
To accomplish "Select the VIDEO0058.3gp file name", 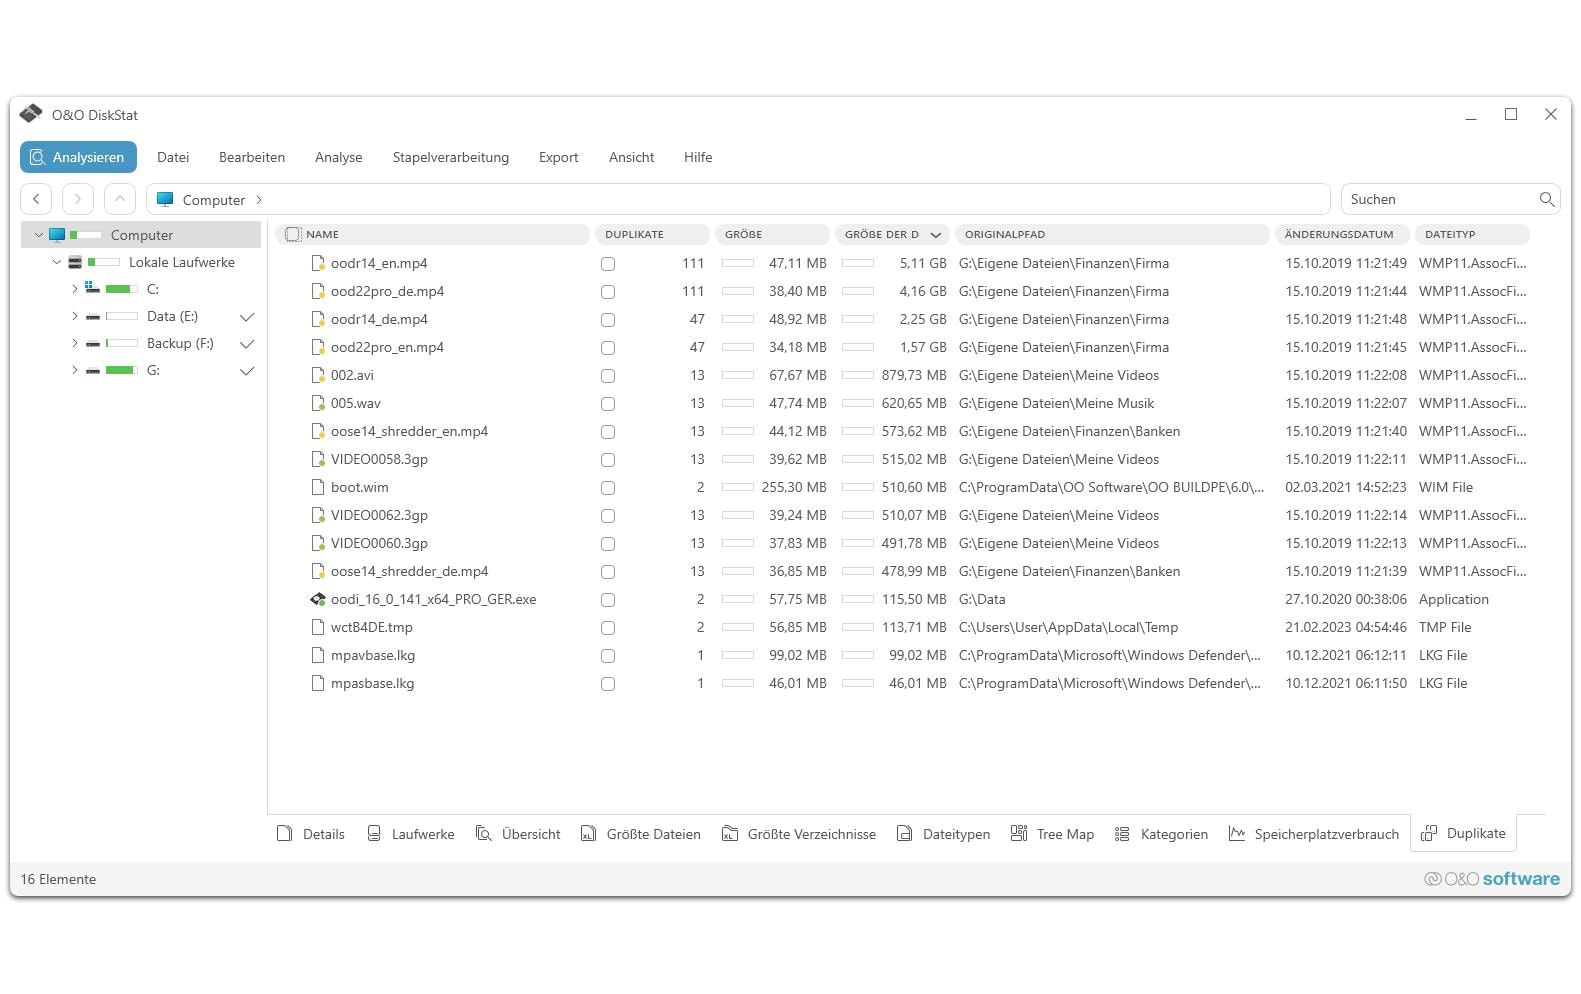I will pyautogui.click(x=379, y=459).
